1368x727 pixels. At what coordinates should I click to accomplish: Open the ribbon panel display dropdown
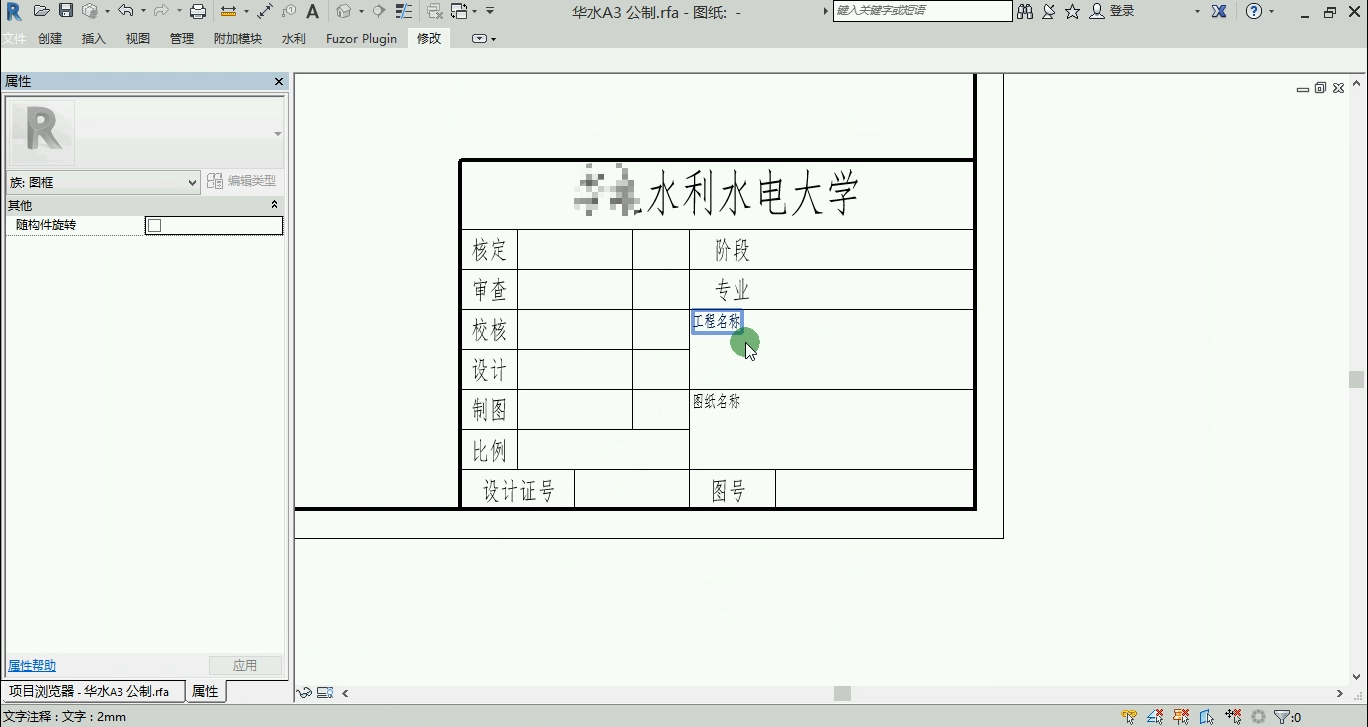click(484, 39)
